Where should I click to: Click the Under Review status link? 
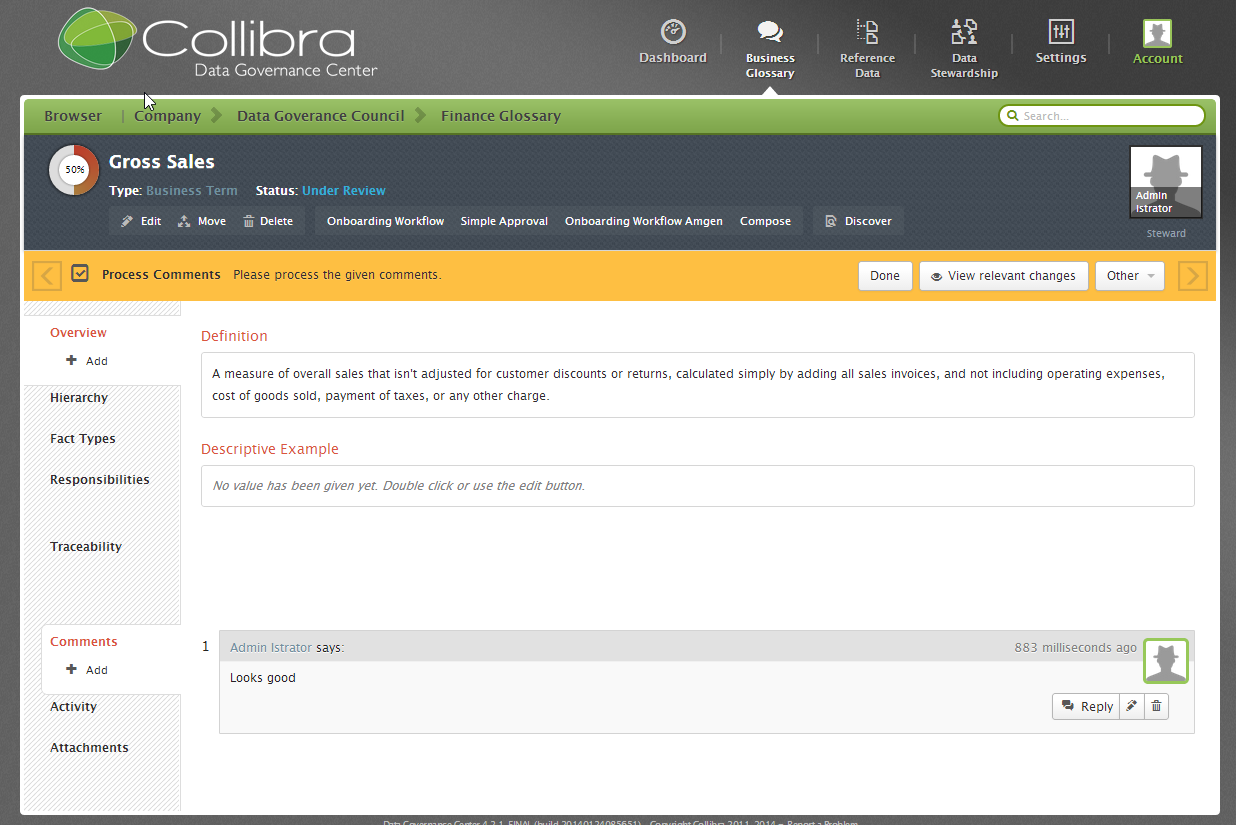[344, 191]
